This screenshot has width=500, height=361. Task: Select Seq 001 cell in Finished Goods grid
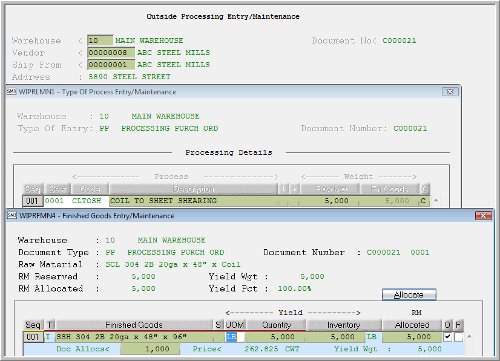33,337
